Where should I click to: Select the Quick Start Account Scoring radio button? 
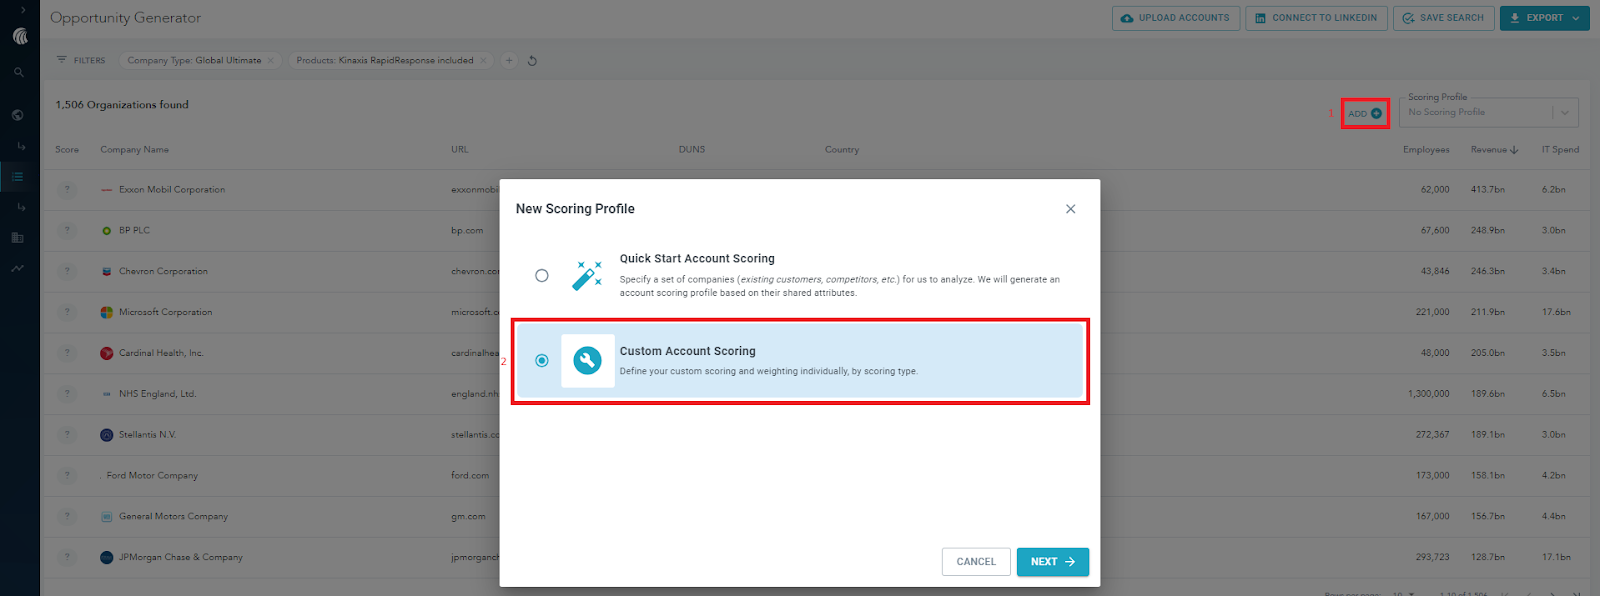(x=541, y=275)
